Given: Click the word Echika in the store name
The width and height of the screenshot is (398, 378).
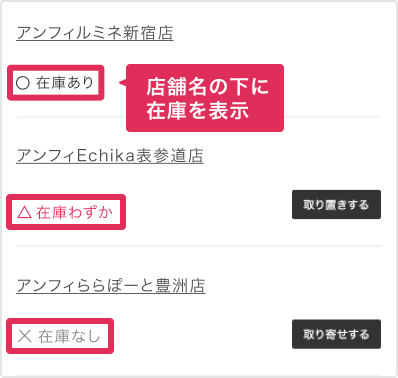Looking at the screenshot, I should 106,156.
